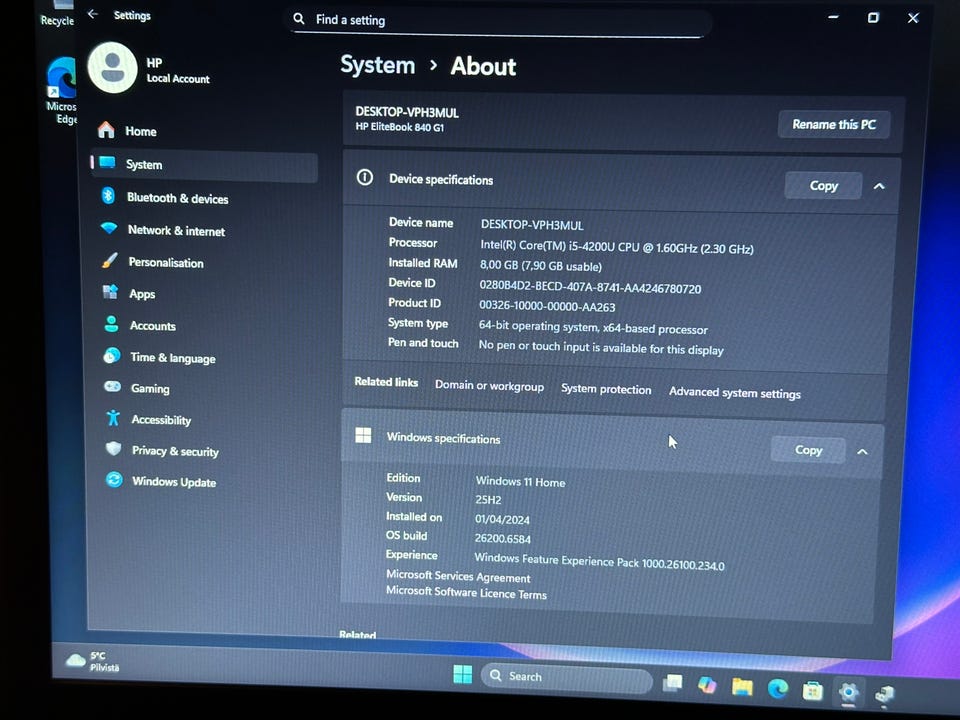The width and height of the screenshot is (960, 720).
Task: Click the Edition value Windows 11 Home
Action: coord(520,482)
